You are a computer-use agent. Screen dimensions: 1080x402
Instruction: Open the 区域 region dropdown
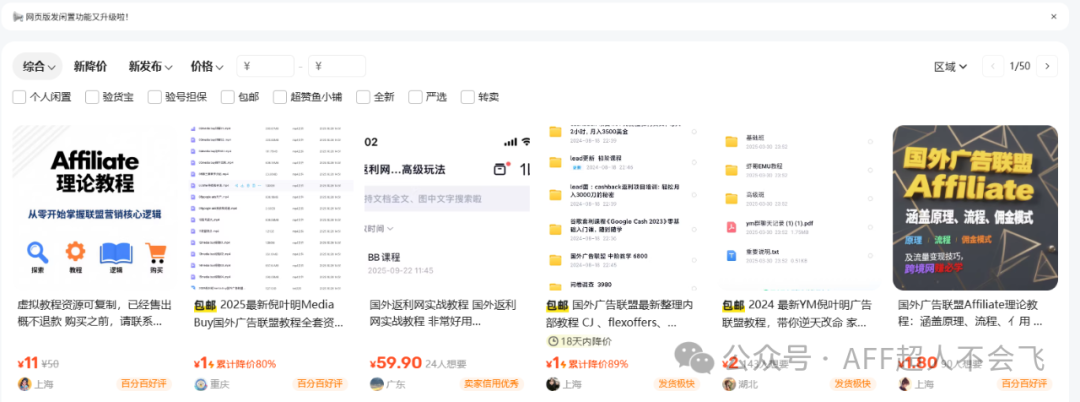[951, 67]
